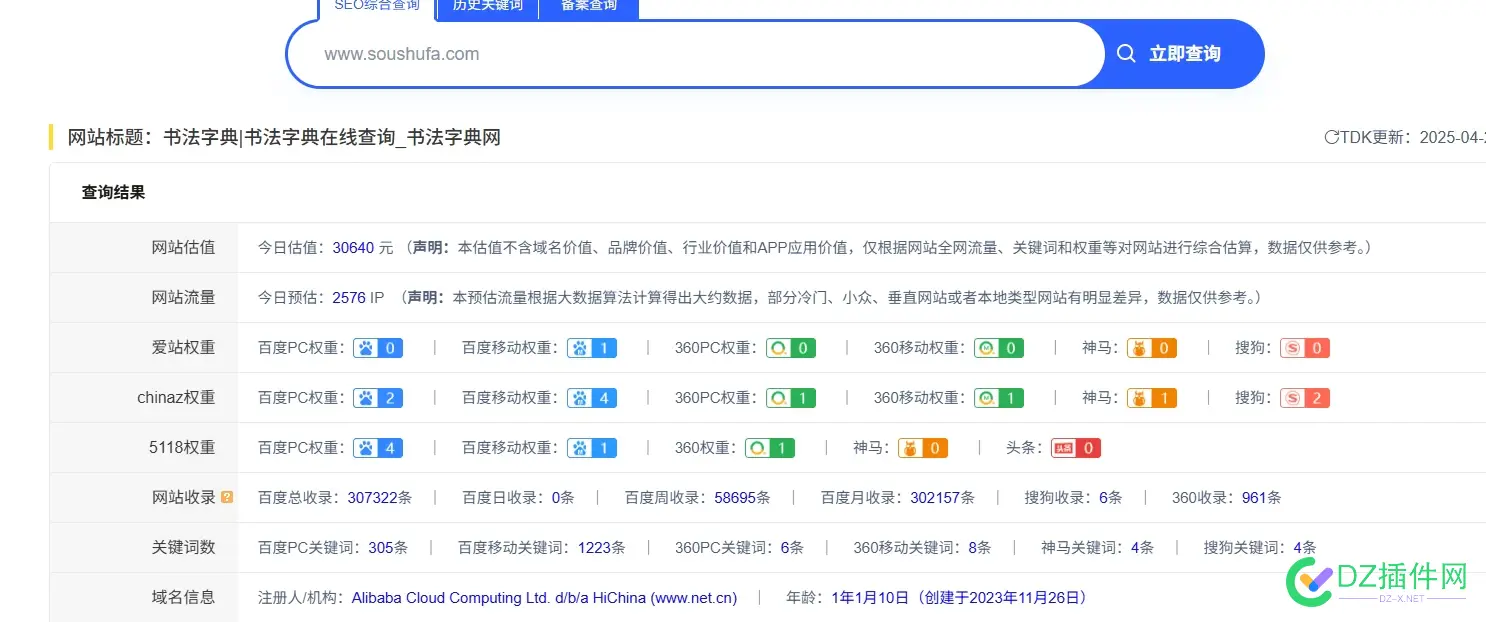Click 爱站权重 搜狗 badge showing 0

1305,348
